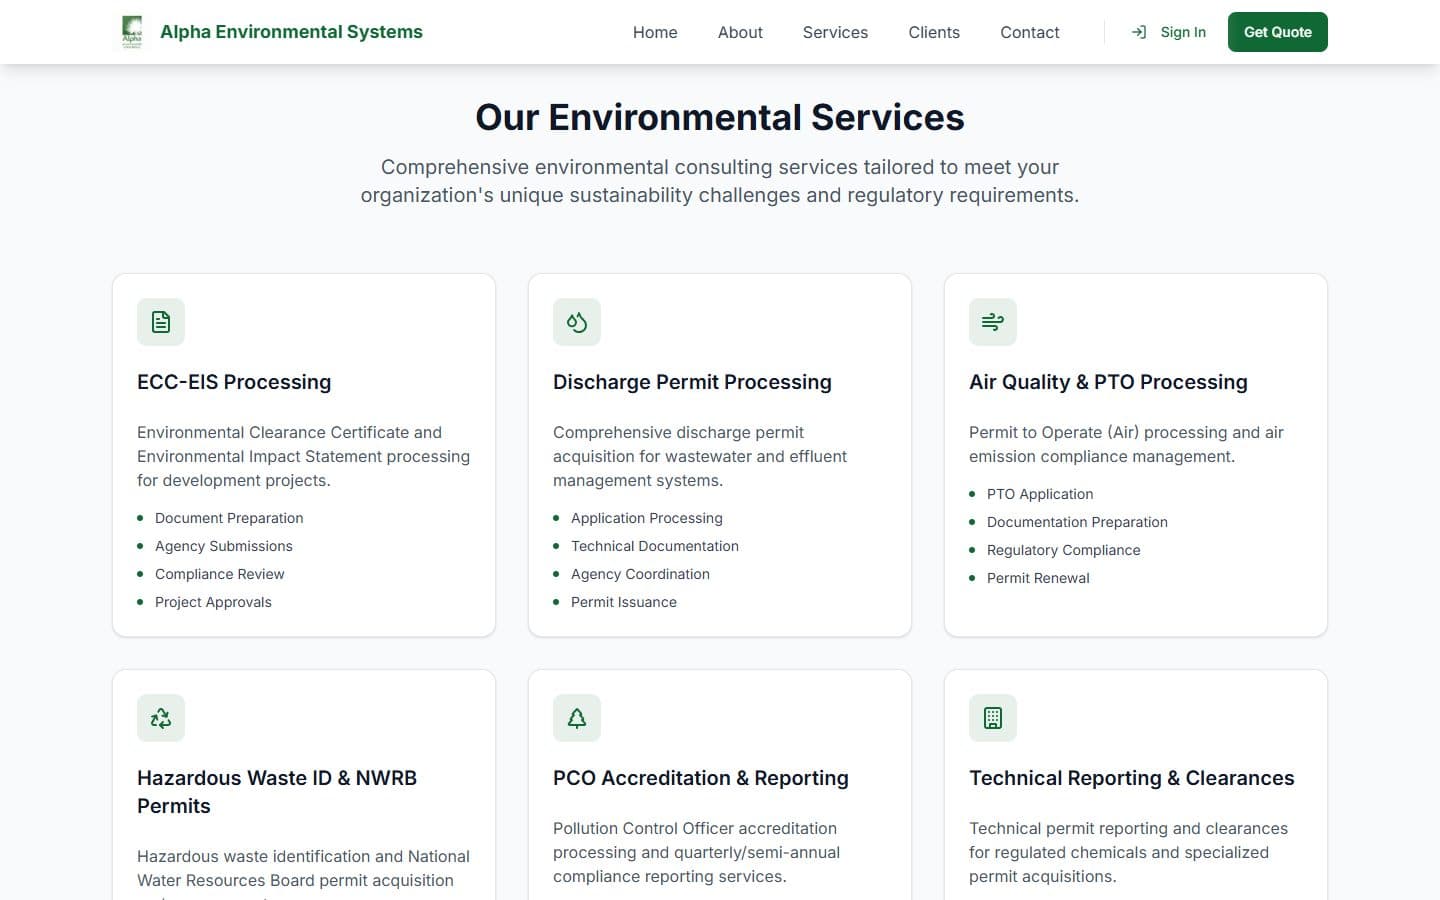The height and width of the screenshot is (900, 1440).
Task: Click the Get Quote button
Action: click(1278, 32)
